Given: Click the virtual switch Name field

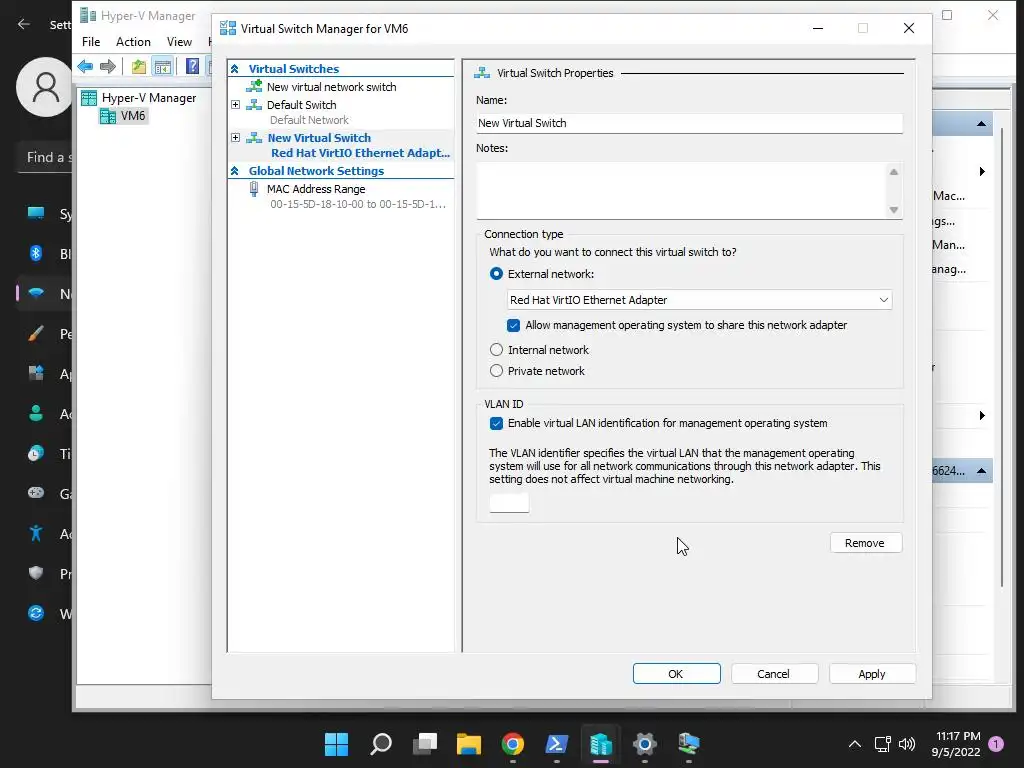Looking at the screenshot, I should point(690,123).
